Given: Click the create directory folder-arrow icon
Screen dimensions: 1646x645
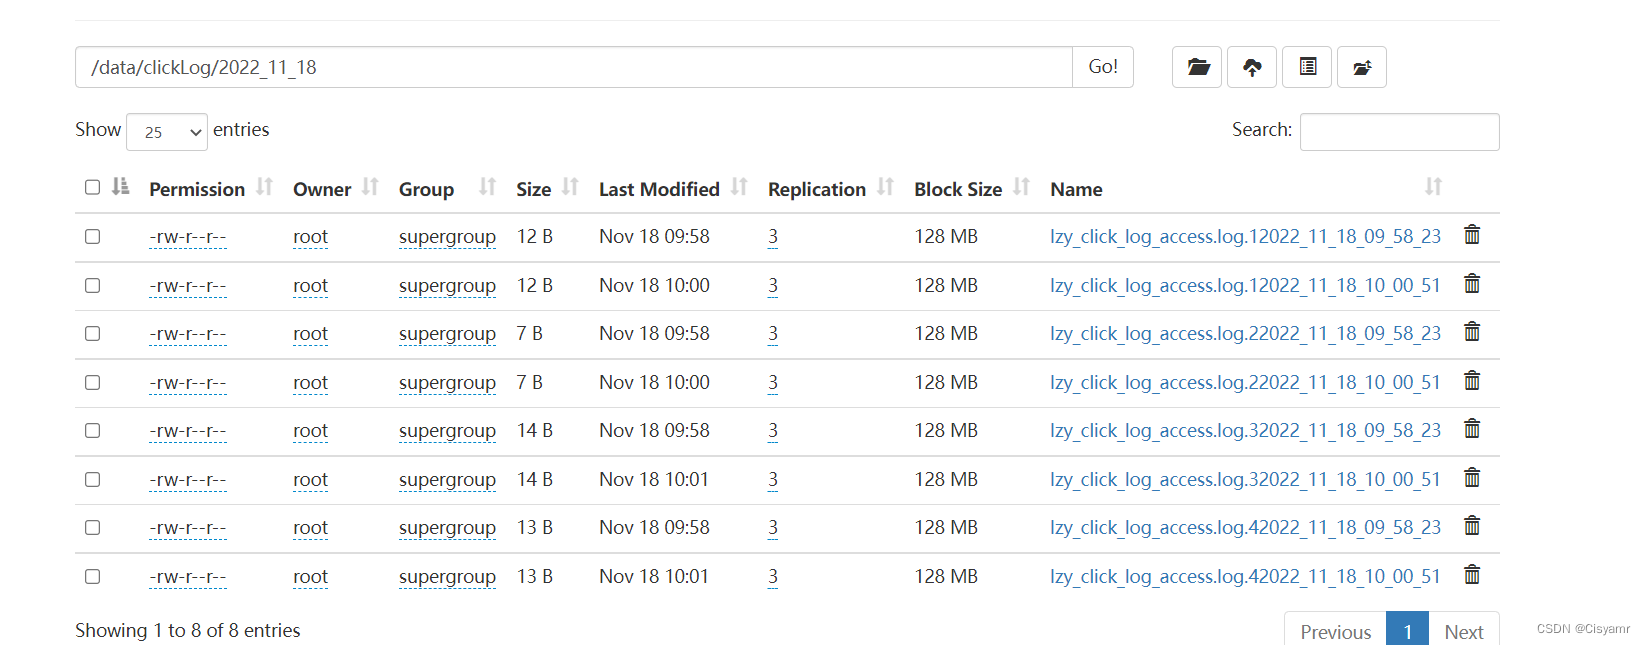Looking at the screenshot, I should click(1361, 67).
